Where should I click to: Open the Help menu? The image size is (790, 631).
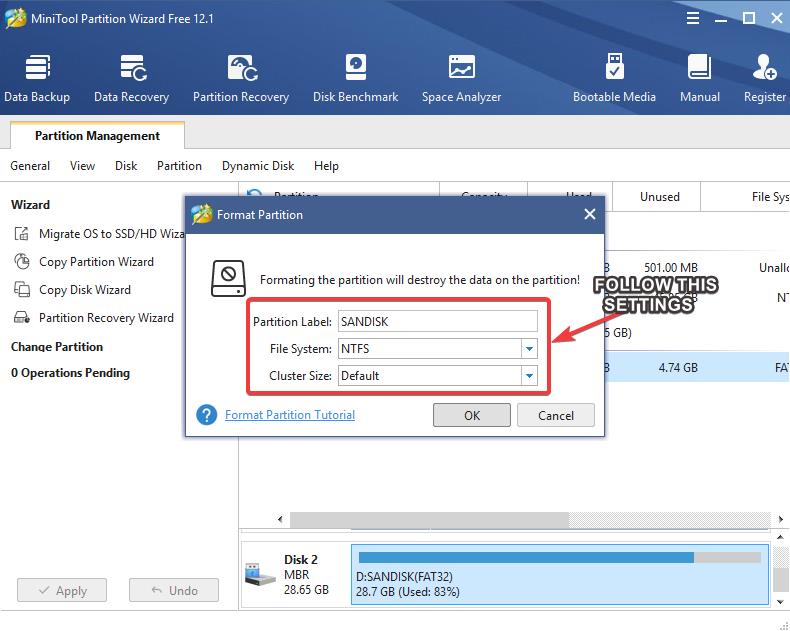pos(326,166)
